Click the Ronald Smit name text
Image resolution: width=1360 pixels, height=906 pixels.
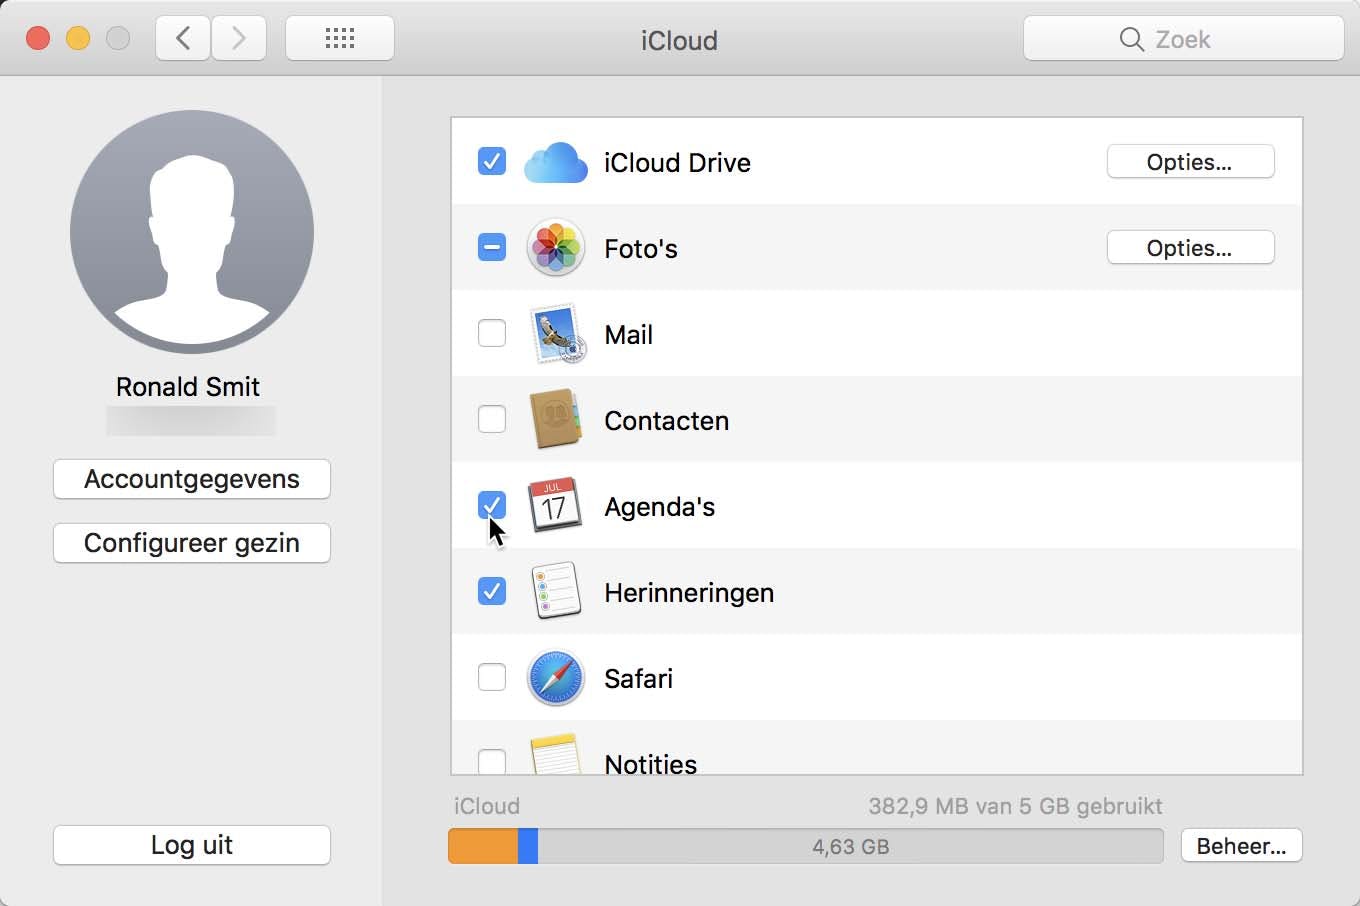click(x=188, y=387)
